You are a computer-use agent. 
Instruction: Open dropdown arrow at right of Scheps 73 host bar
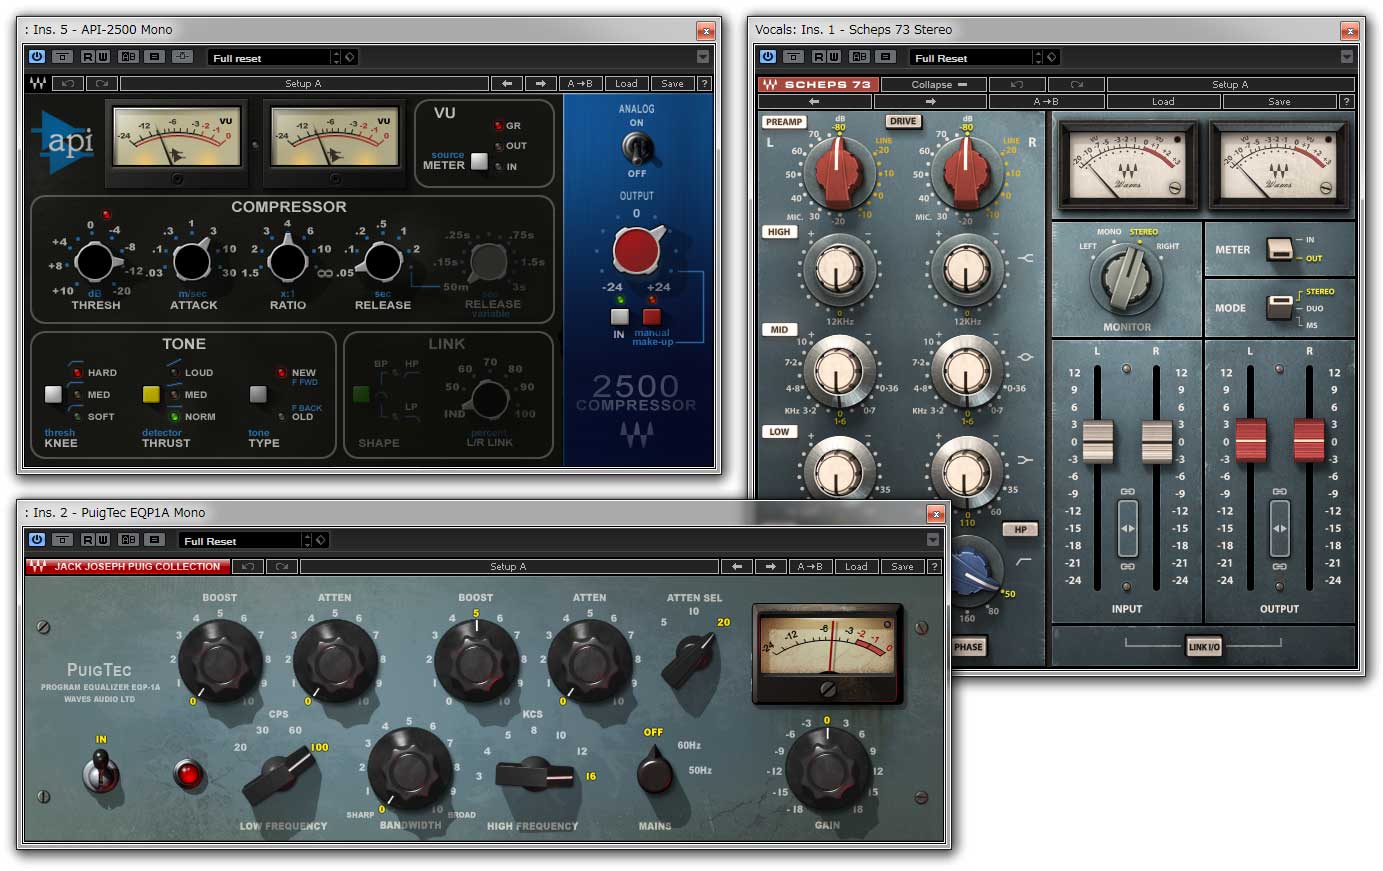(x=1347, y=57)
